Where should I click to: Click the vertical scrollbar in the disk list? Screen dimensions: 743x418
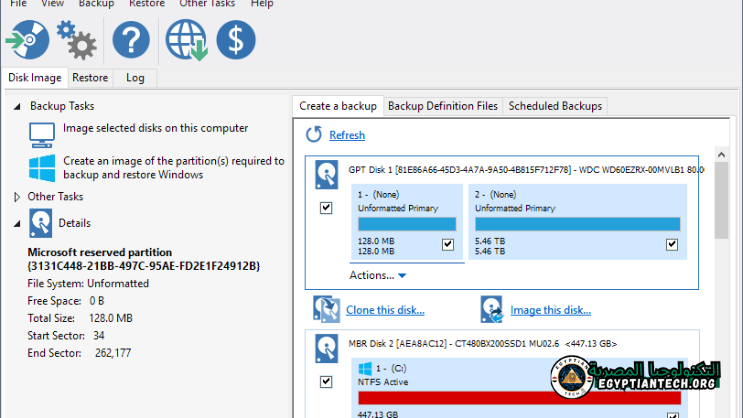click(720, 200)
